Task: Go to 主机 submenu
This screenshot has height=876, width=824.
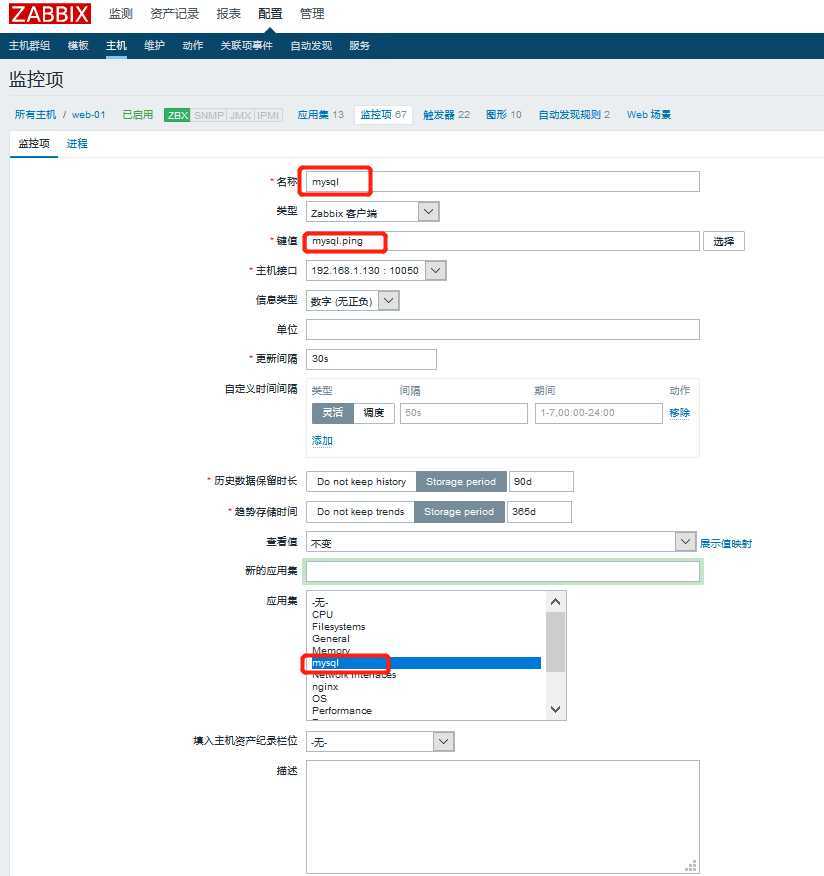Action: point(116,46)
